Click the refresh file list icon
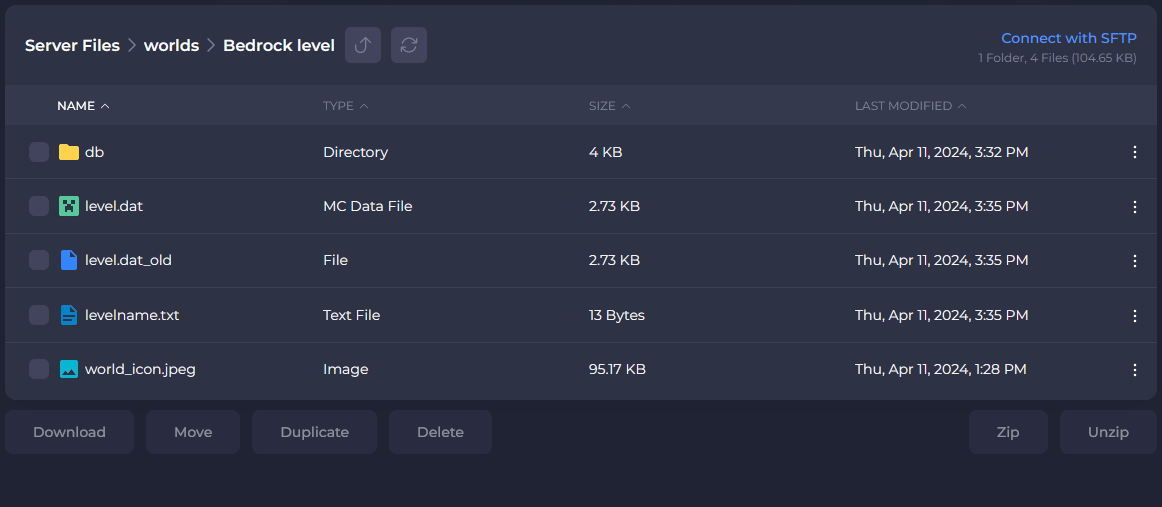Viewport: 1162px width, 507px height. (x=409, y=45)
